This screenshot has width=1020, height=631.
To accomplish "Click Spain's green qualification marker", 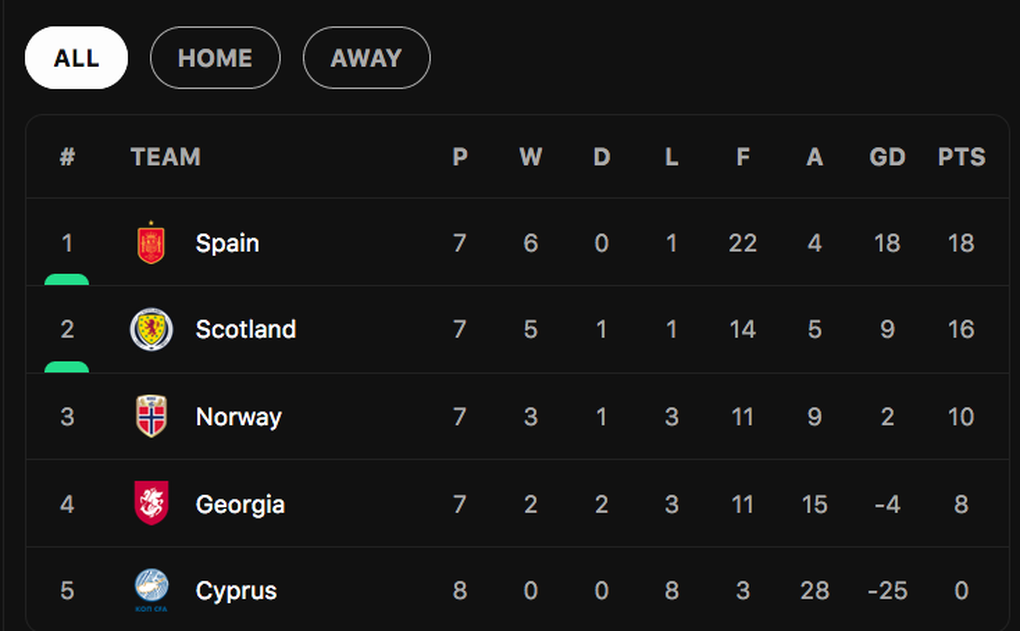I will click(66, 280).
